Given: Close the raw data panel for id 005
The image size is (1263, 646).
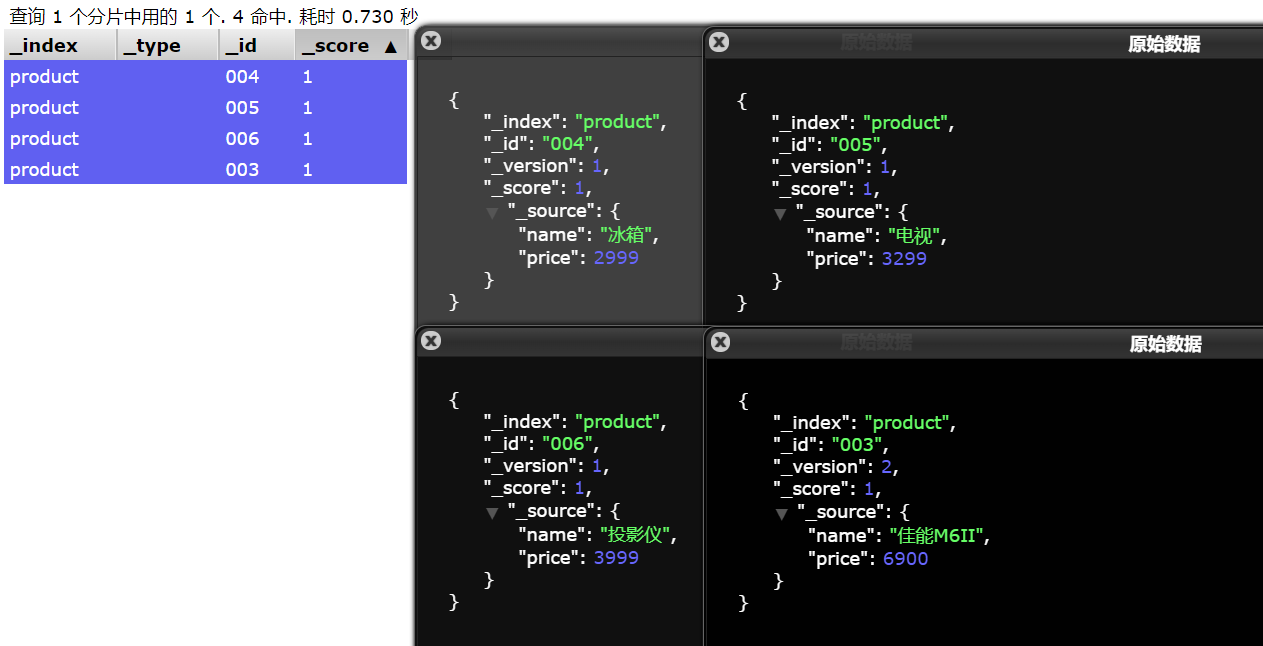Looking at the screenshot, I should 719,42.
